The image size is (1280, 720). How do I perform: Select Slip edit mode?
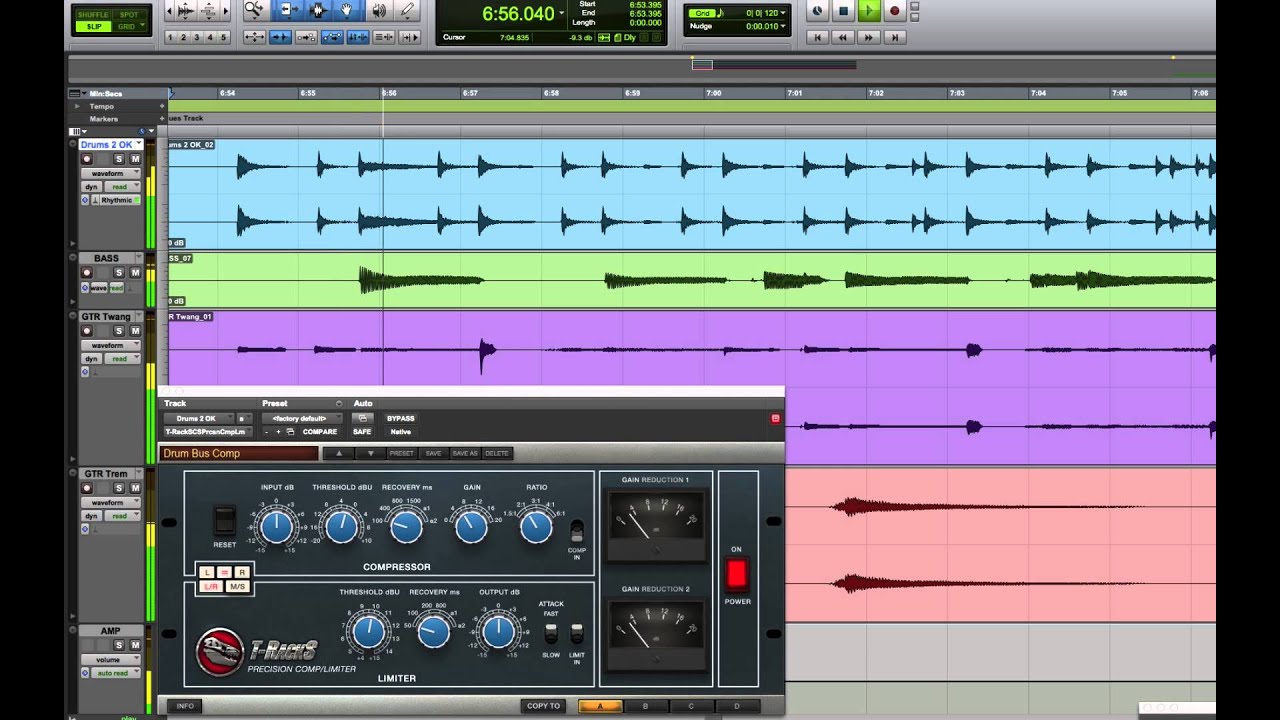tap(93, 26)
